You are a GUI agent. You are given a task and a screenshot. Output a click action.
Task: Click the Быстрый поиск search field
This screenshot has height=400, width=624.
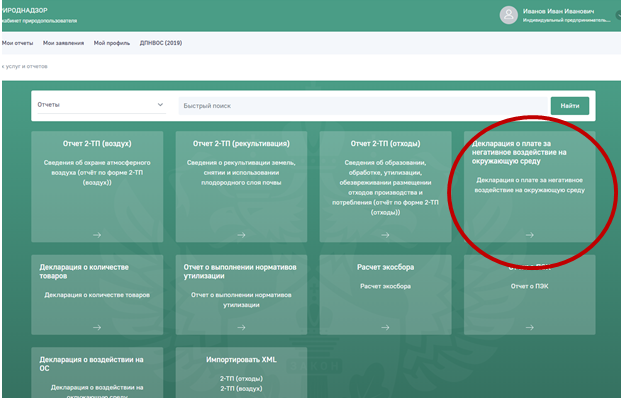point(360,105)
